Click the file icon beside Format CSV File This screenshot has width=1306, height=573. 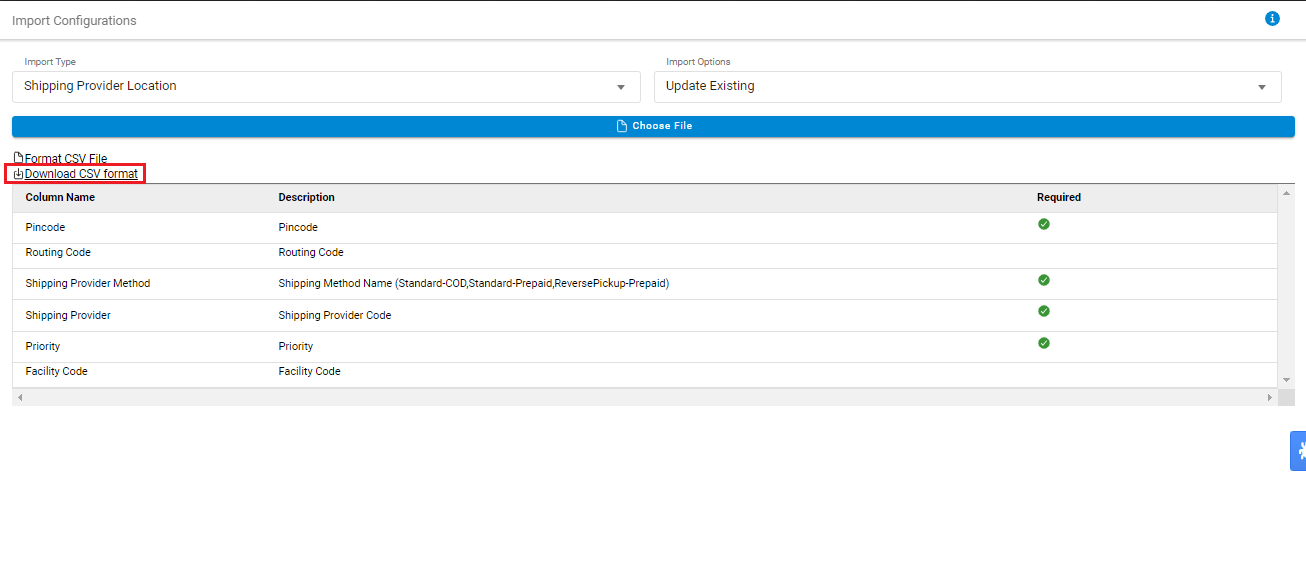coord(18,158)
